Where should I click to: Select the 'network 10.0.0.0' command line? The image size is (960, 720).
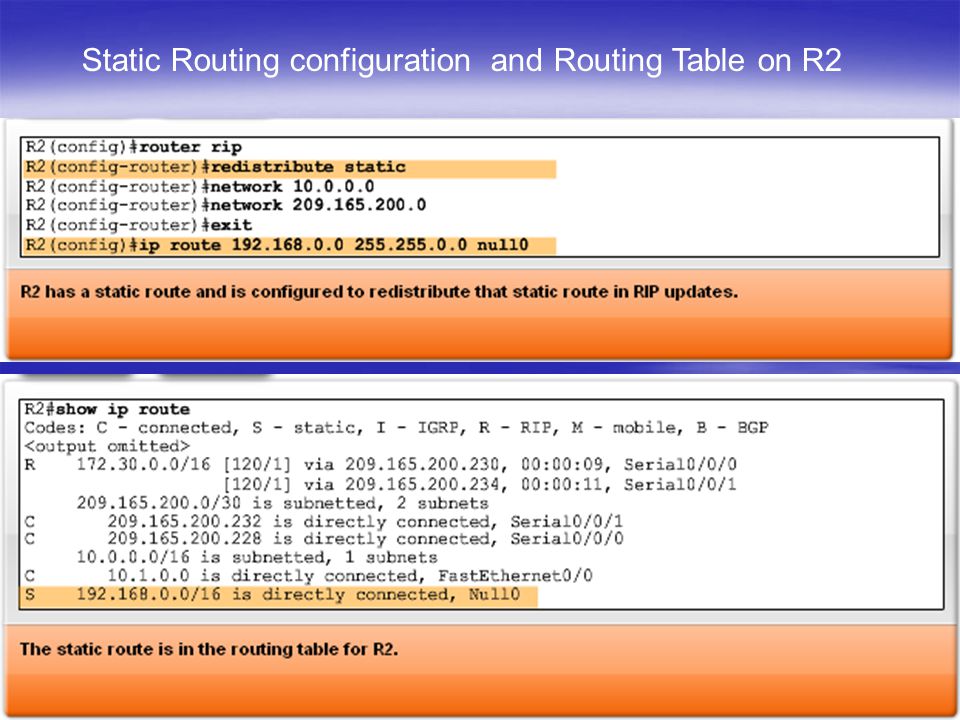(x=200, y=186)
